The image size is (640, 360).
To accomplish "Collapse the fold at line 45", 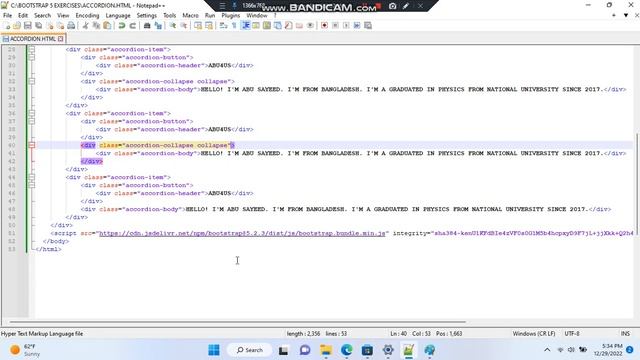I will pyautogui.click(x=31, y=185).
